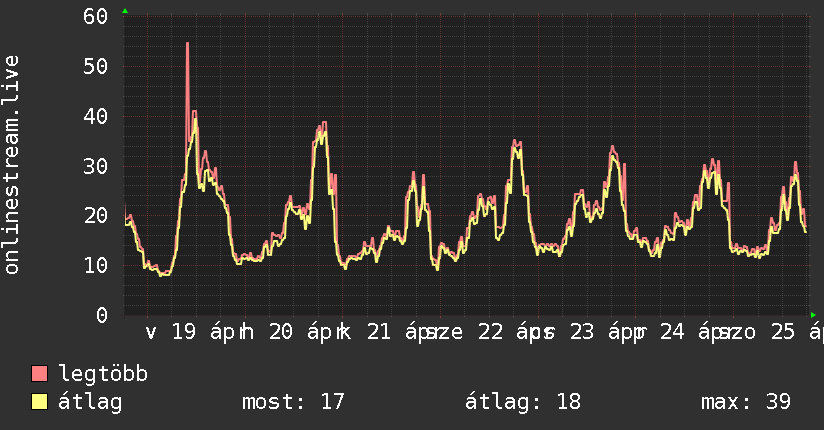Click the 30 y-axis label
The width and height of the screenshot is (824, 430).
96,167
